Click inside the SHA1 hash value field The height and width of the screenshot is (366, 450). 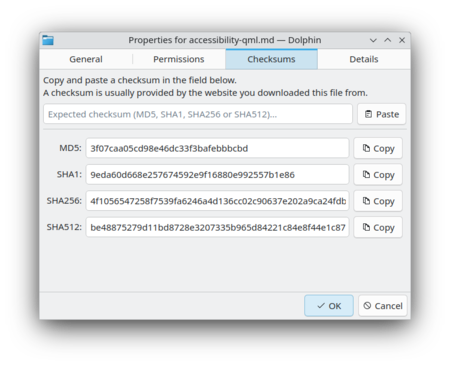217,174
